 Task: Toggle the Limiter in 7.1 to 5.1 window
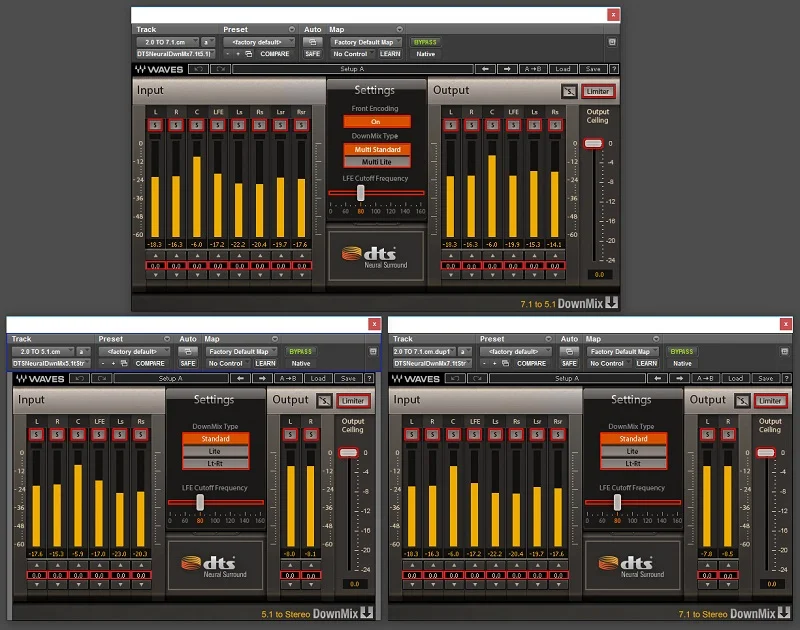[597, 91]
